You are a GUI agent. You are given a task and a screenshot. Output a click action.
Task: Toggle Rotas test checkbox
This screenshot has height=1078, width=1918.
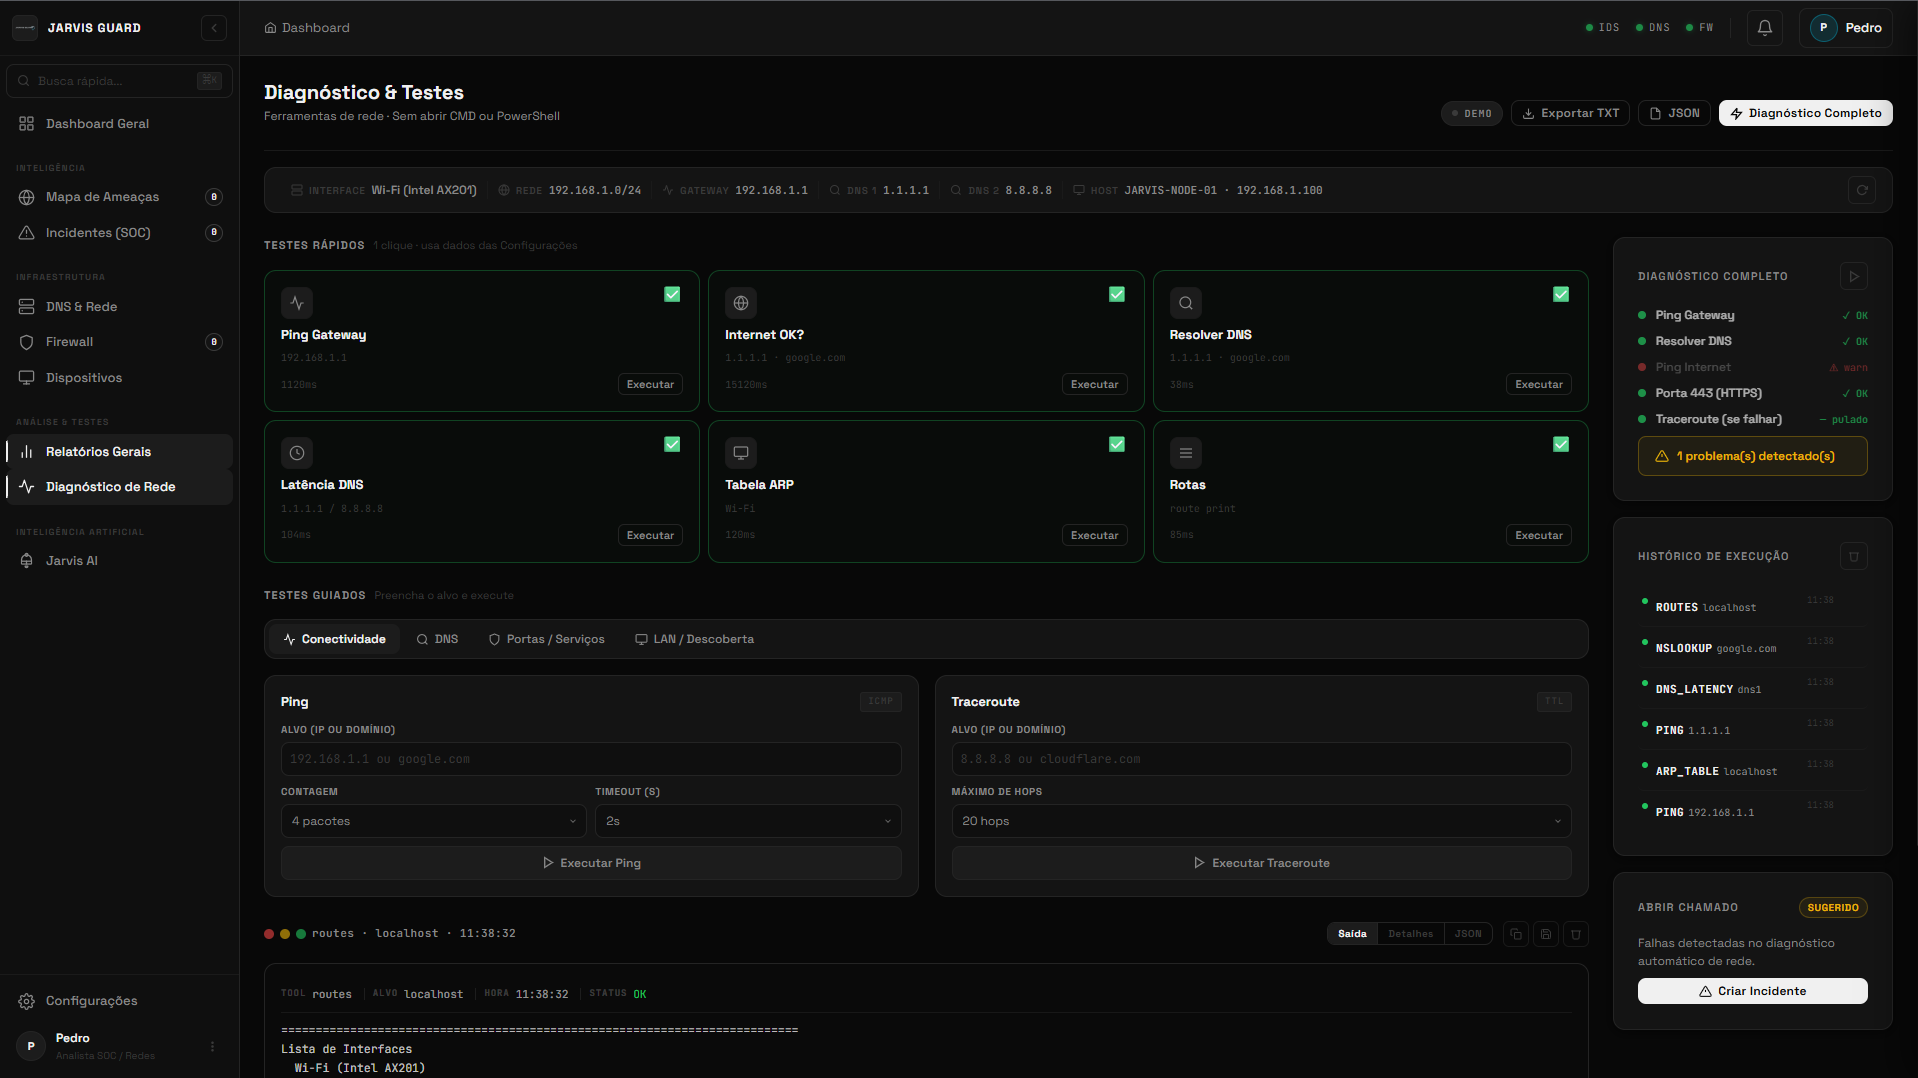click(1561, 444)
